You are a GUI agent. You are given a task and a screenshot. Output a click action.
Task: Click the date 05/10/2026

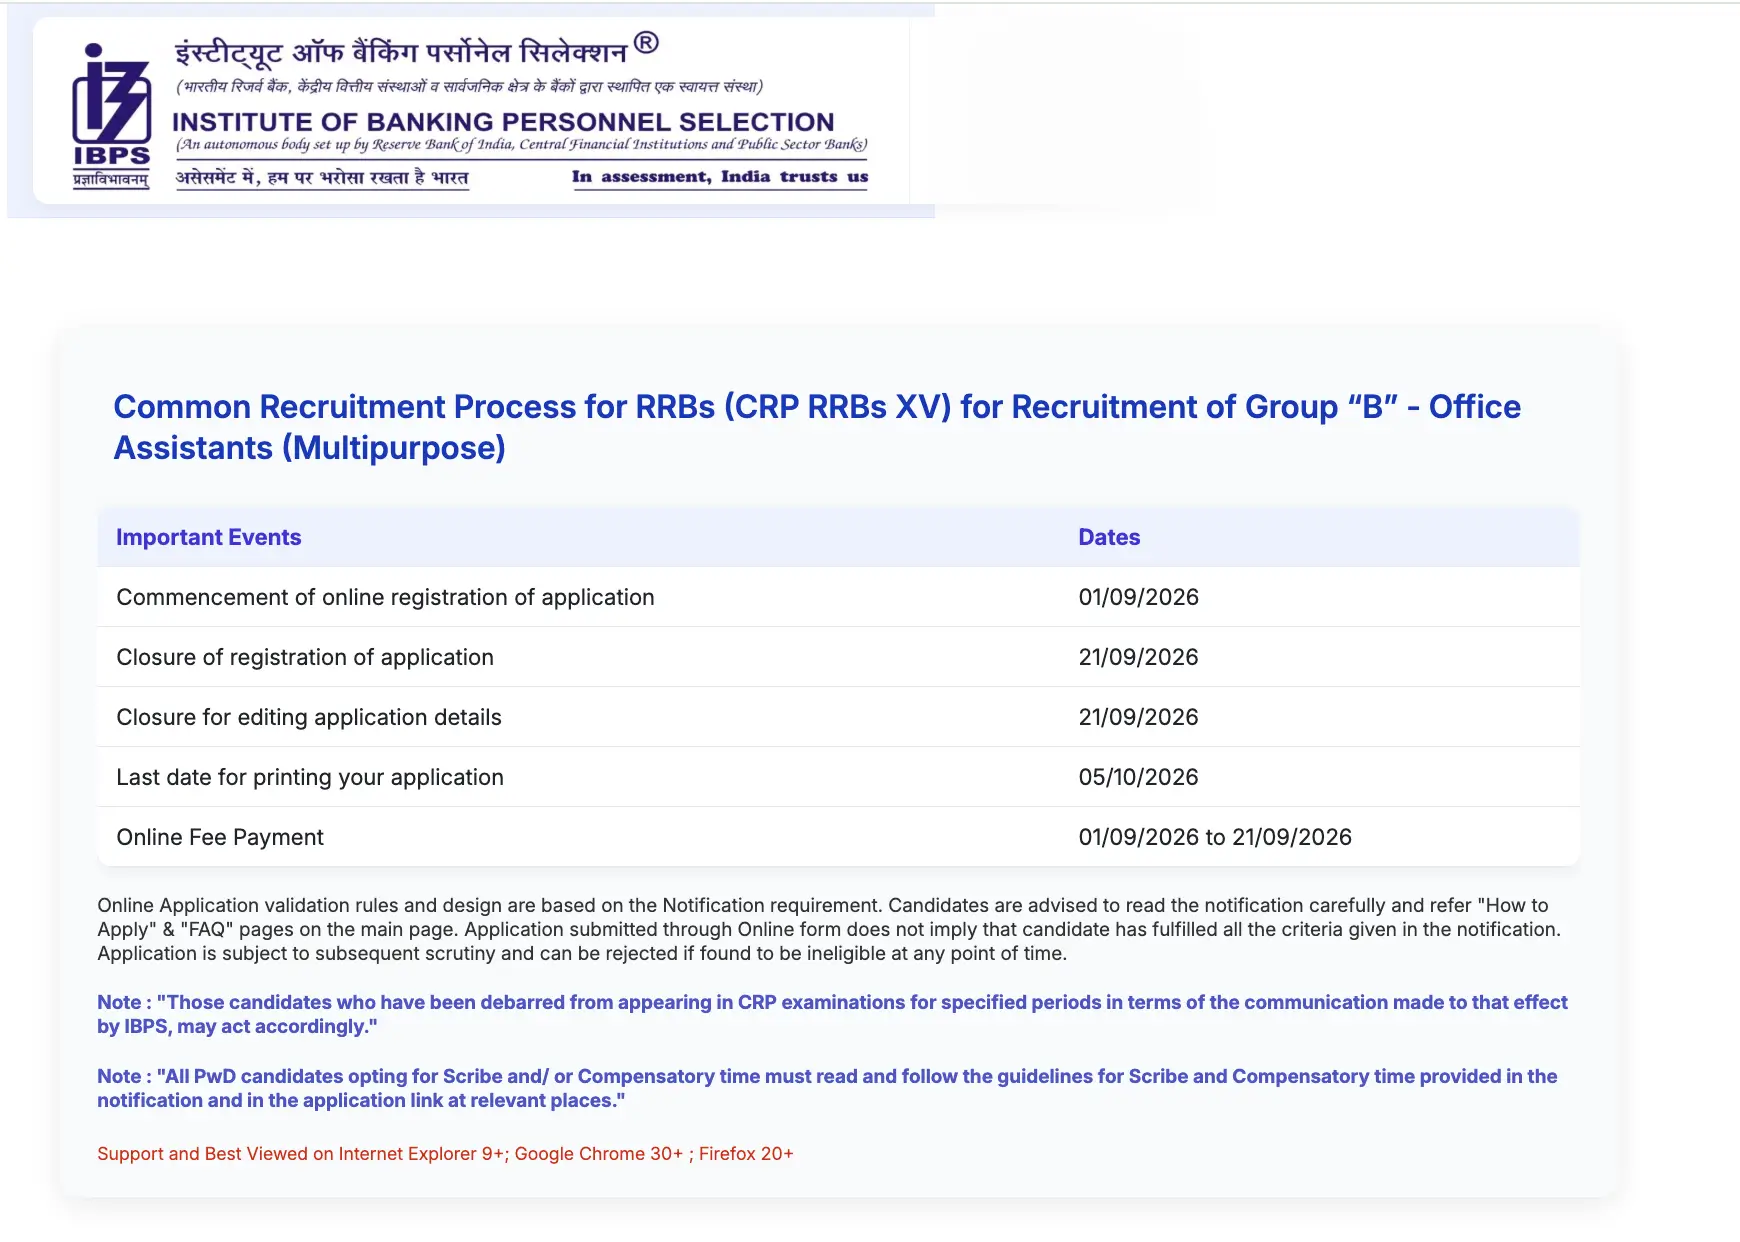[x=1138, y=777]
